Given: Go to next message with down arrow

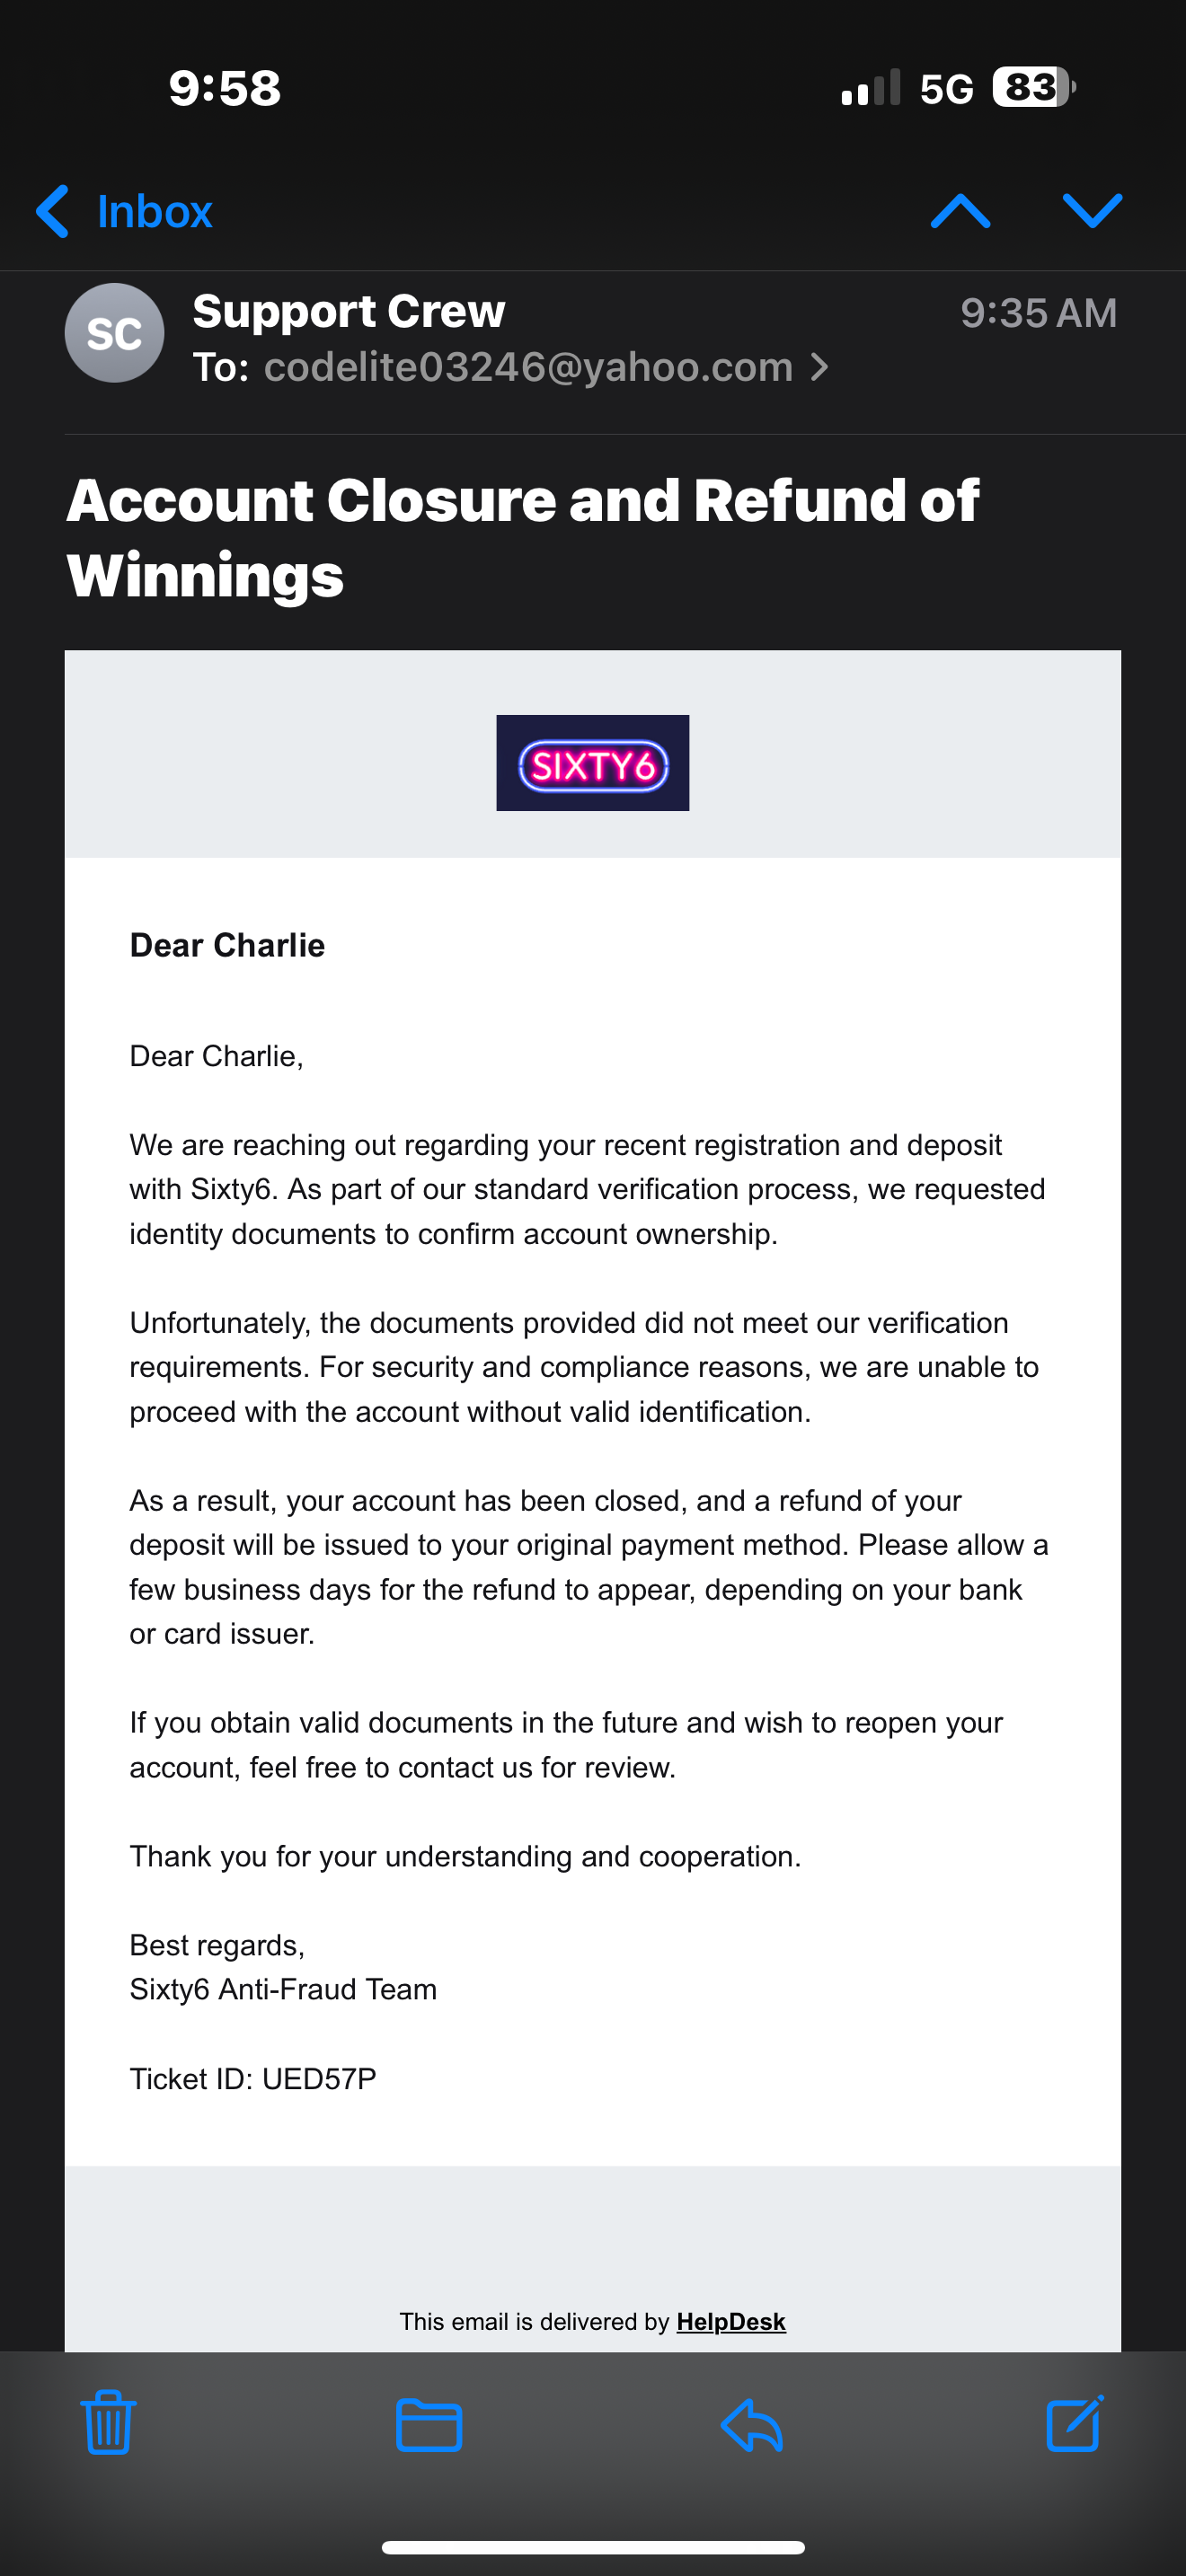Looking at the screenshot, I should (1092, 211).
